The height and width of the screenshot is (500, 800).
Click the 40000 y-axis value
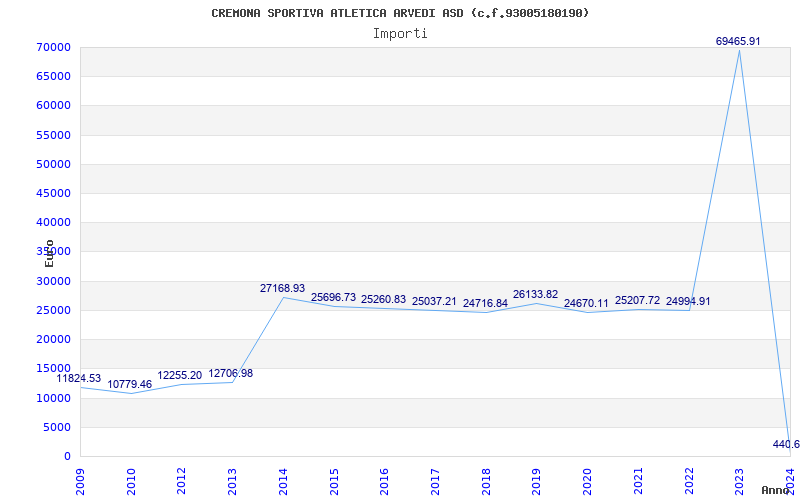click(x=53, y=222)
